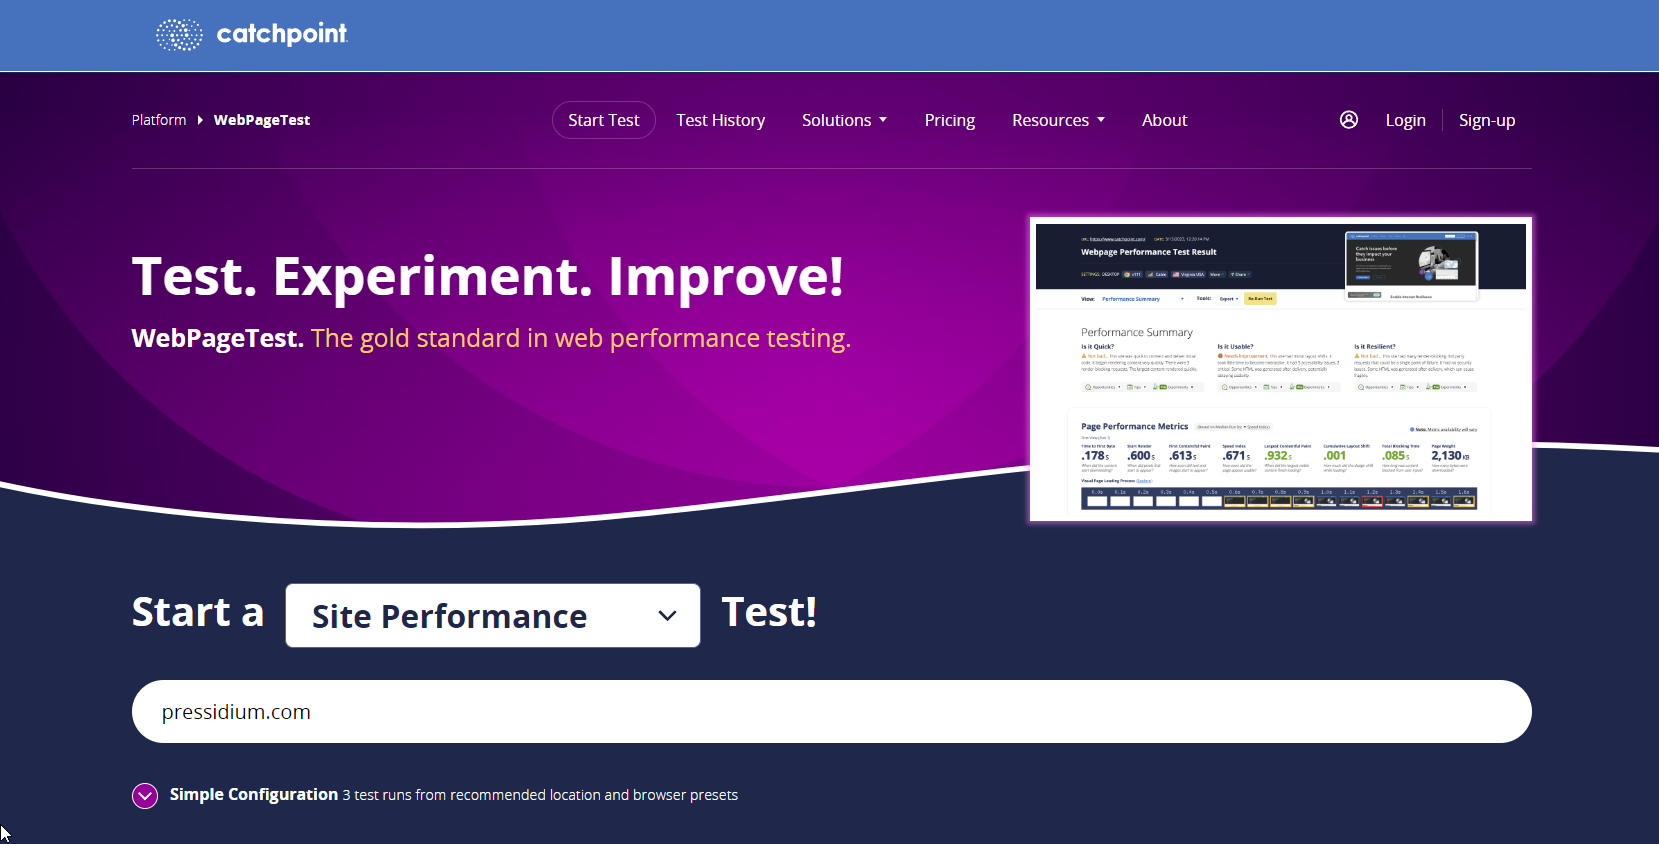
Task: Expand the Resources menu
Action: coord(1058,120)
